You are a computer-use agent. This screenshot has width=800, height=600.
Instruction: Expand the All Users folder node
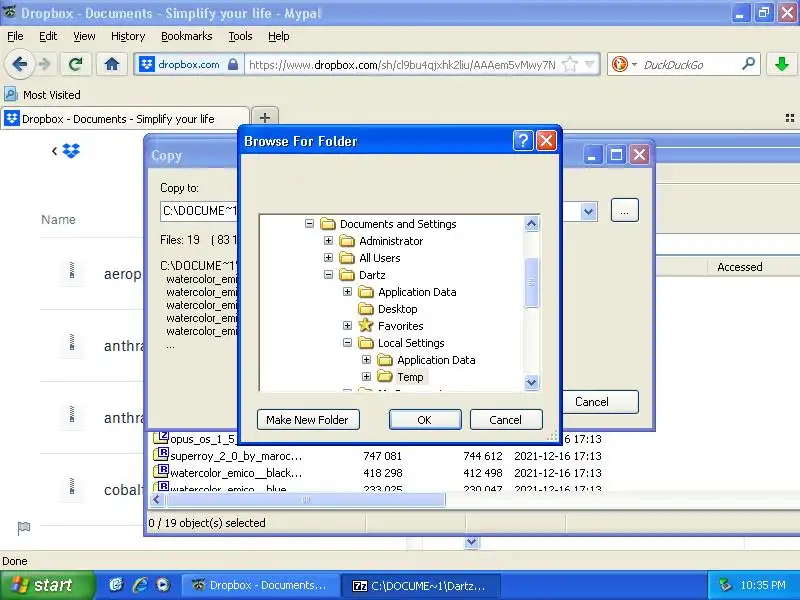329,258
